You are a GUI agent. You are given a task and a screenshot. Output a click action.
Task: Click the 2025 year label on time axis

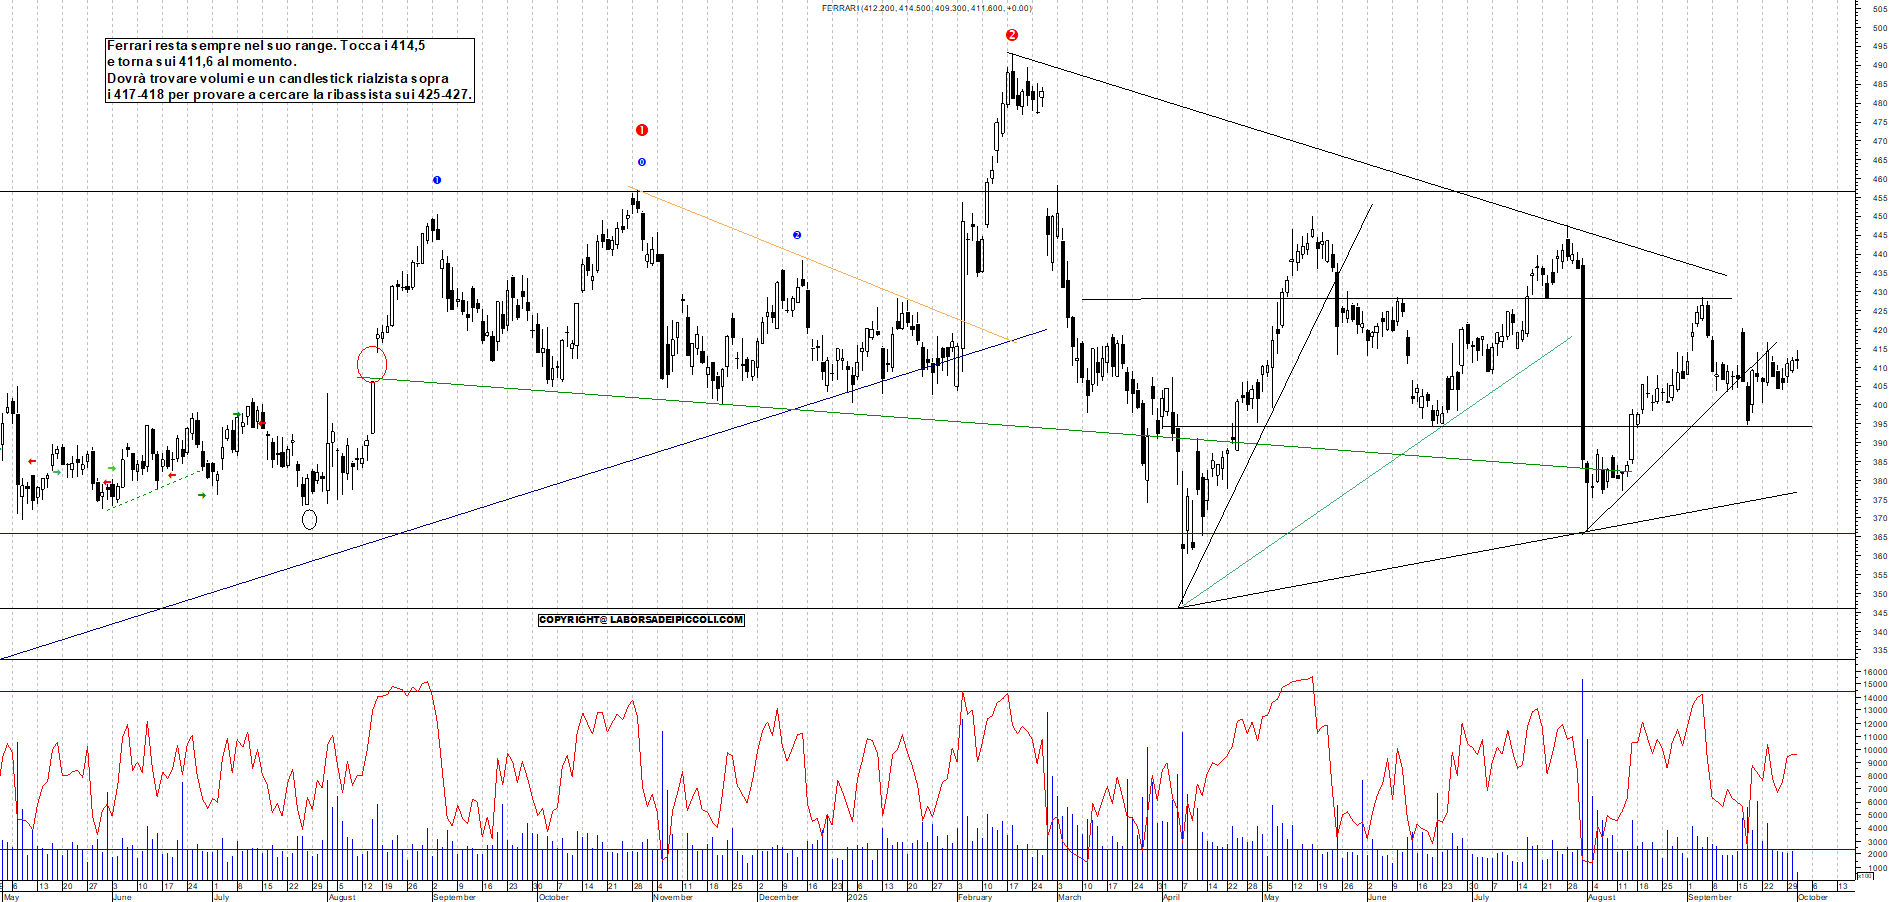pos(857,897)
